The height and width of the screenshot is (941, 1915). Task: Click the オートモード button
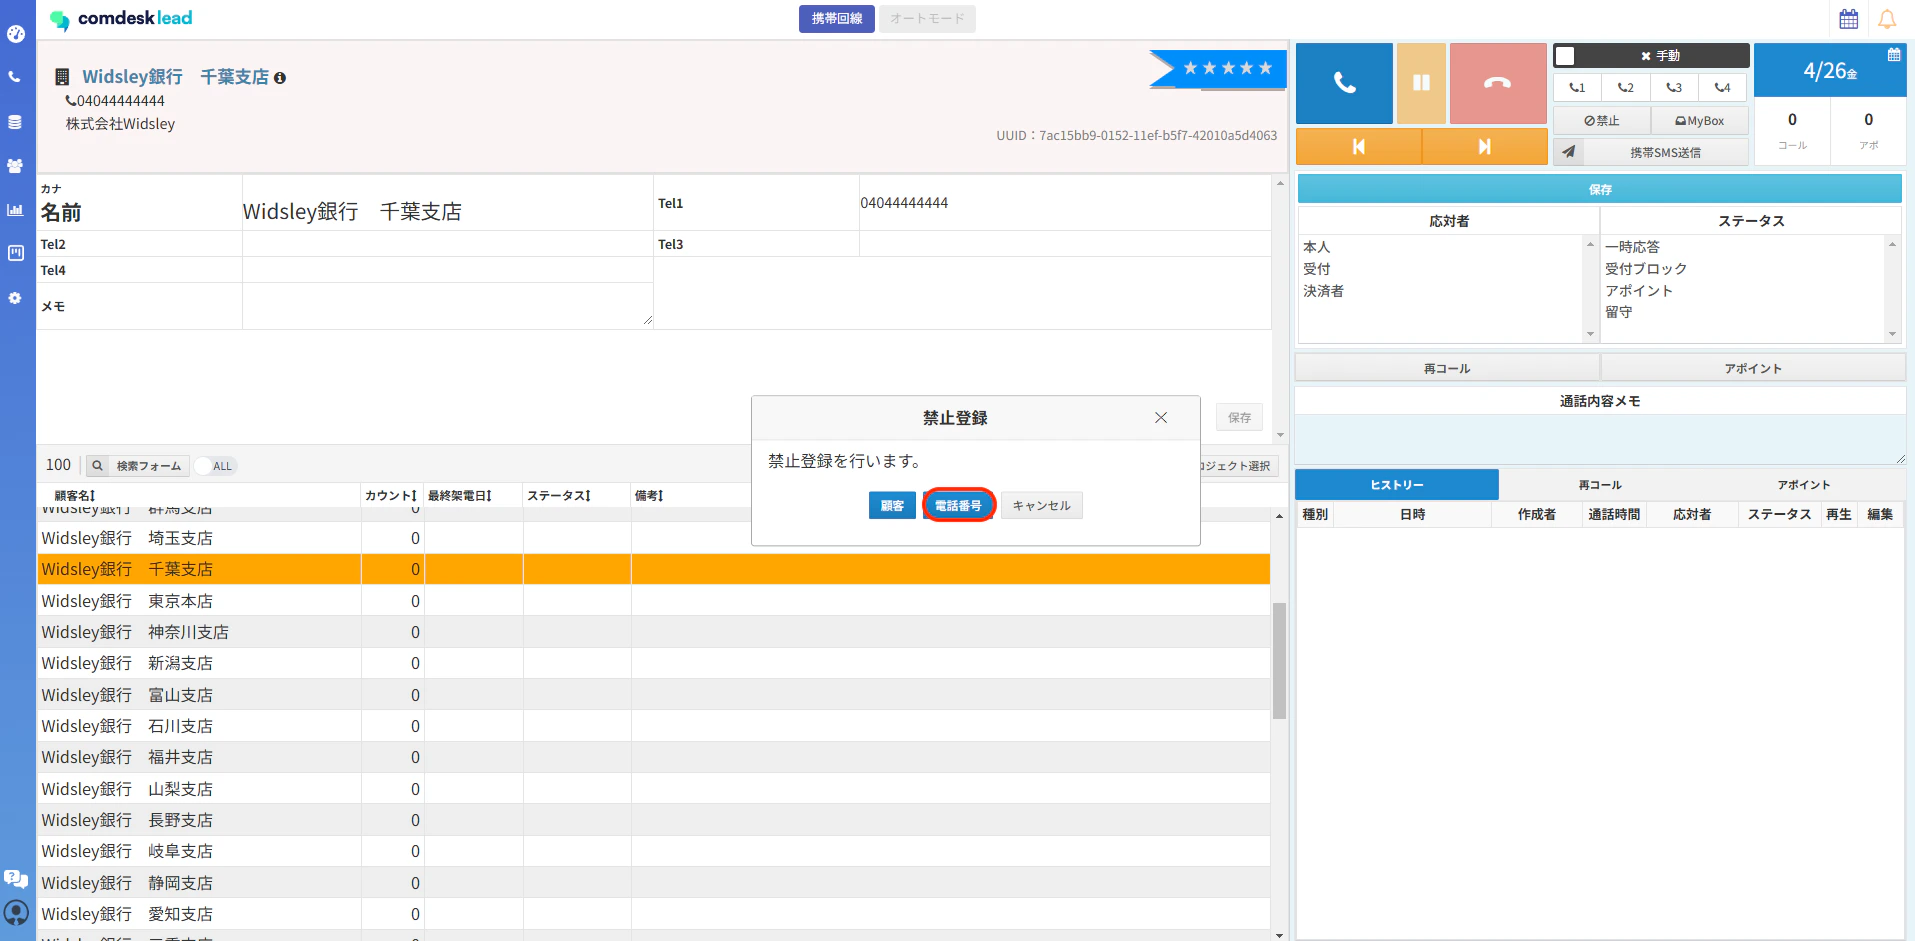[x=927, y=19]
